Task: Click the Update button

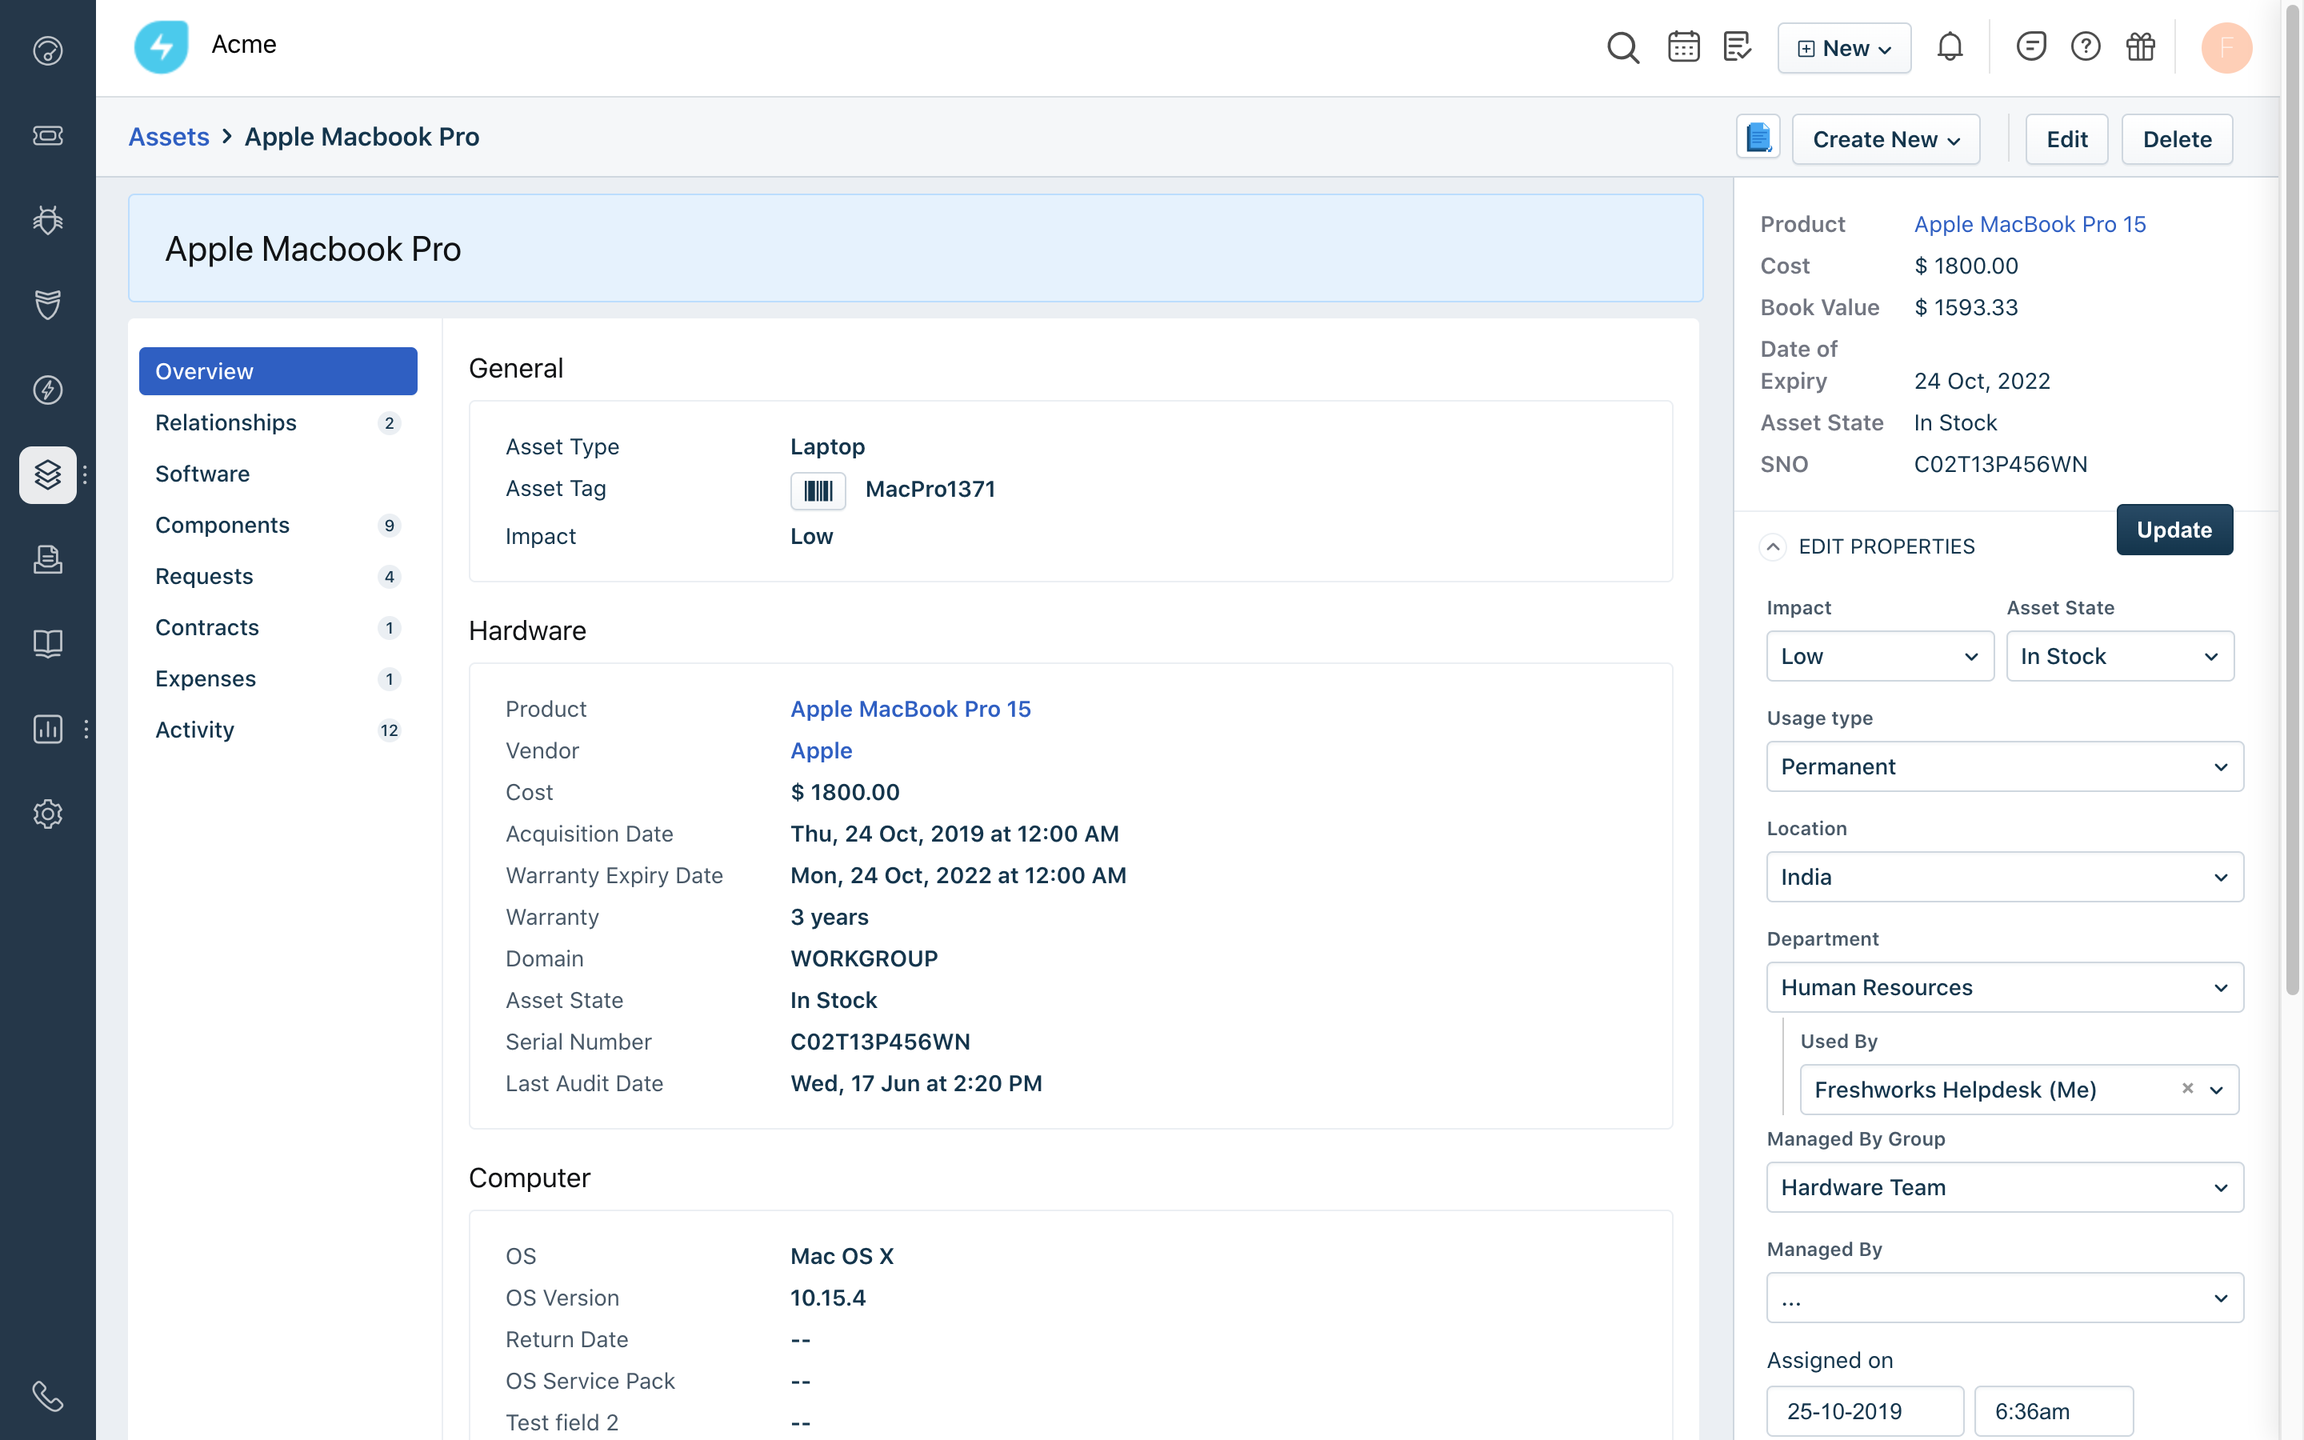Action: [x=2174, y=530]
